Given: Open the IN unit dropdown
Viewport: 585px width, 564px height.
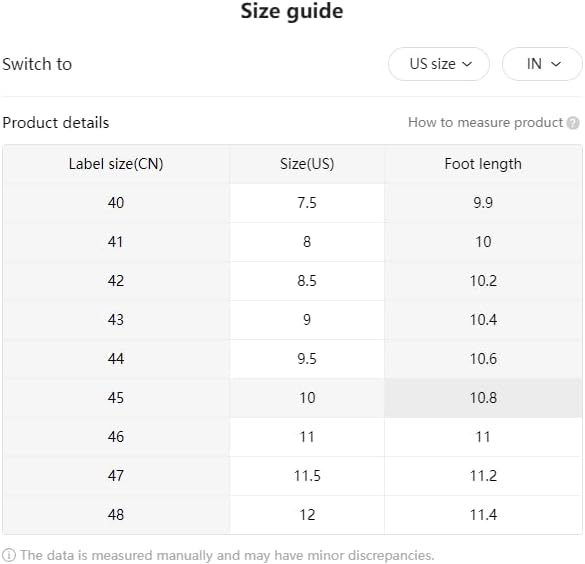Looking at the screenshot, I should click(x=542, y=64).
